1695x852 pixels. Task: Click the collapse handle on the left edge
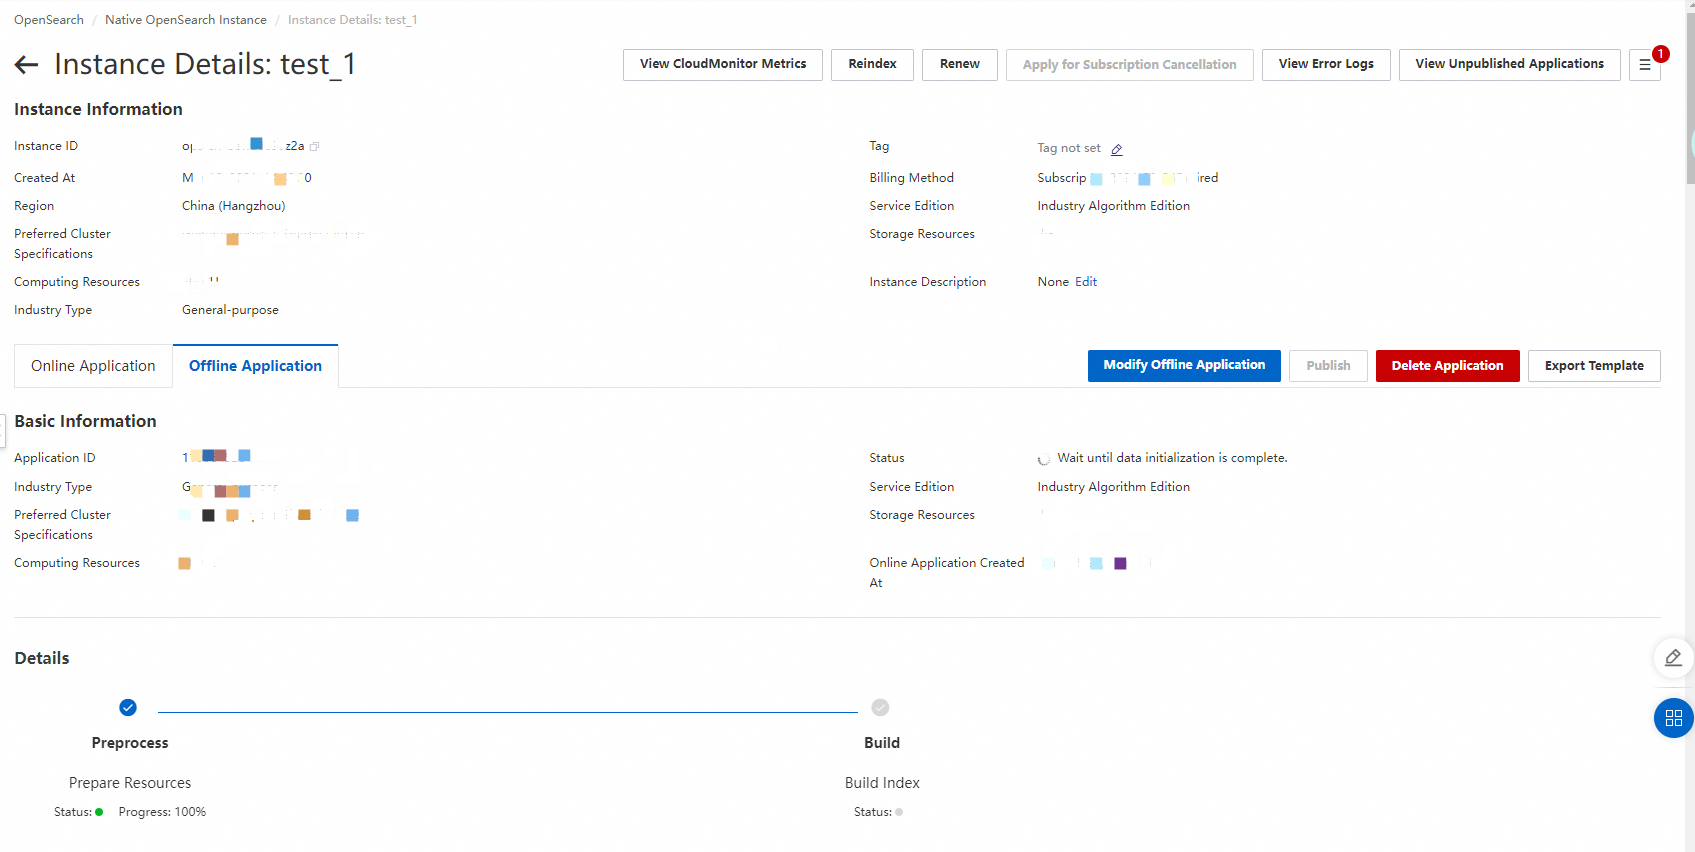pyautogui.click(x=3, y=430)
